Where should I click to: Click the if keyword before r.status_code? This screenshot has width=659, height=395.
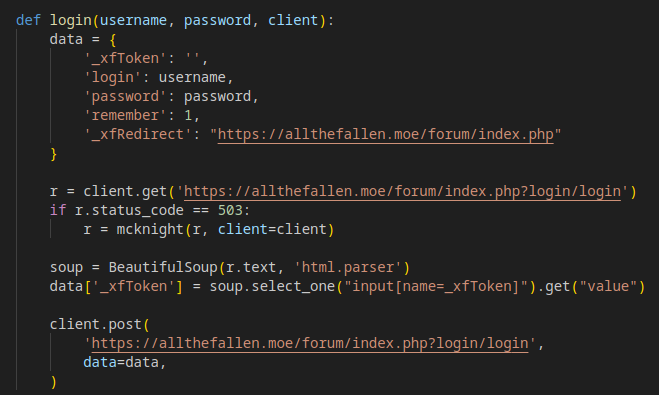pyautogui.click(x=58, y=210)
